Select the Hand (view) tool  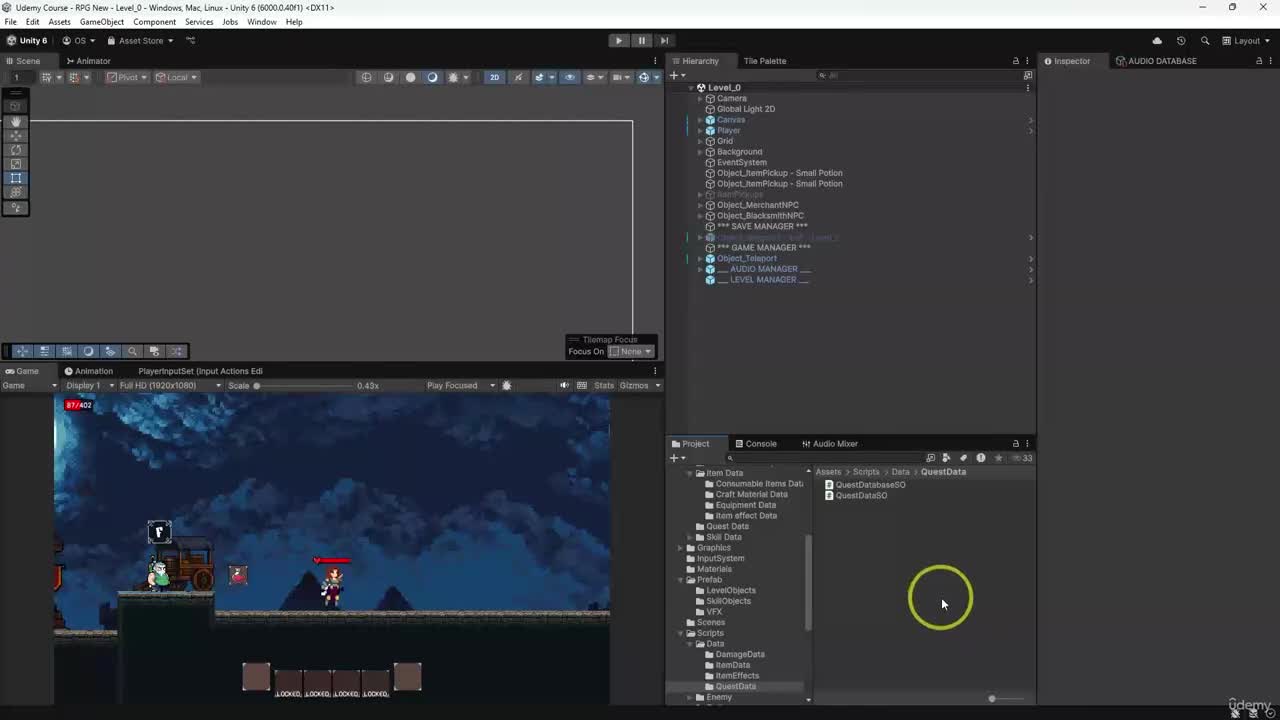point(16,121)
